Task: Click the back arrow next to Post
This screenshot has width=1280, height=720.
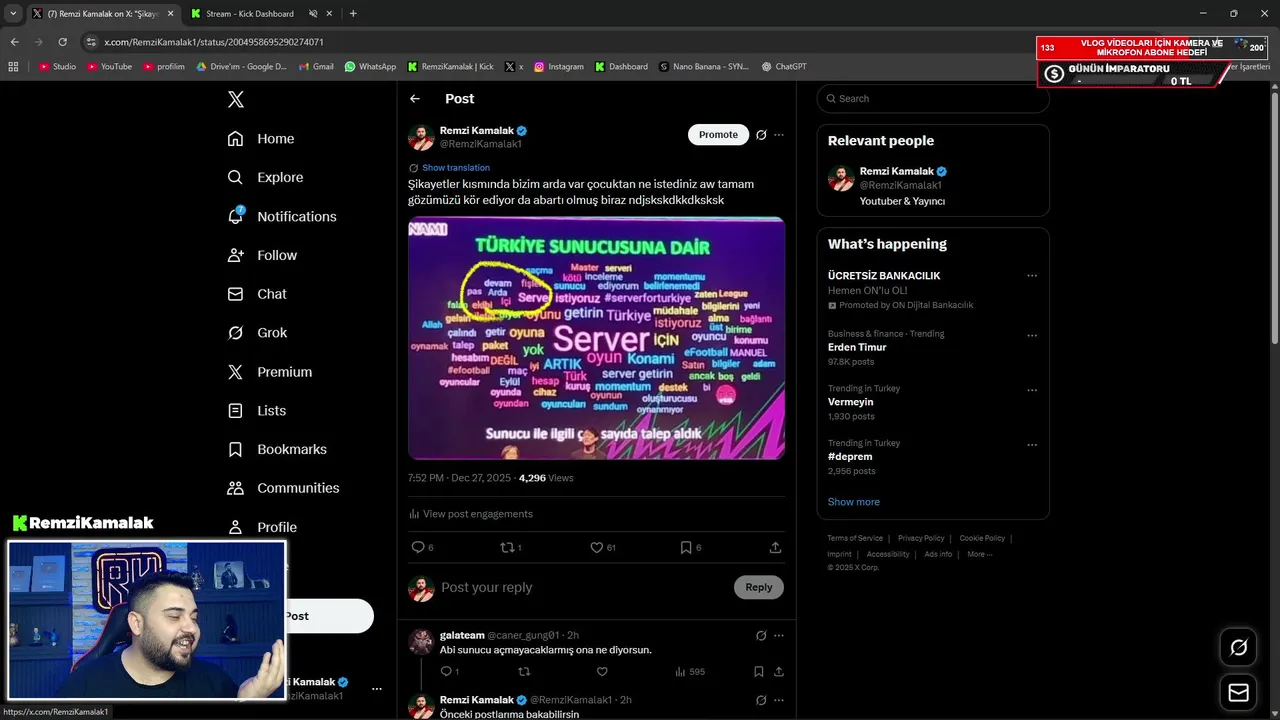Action: pyautogui.click(x=415, y=99)
